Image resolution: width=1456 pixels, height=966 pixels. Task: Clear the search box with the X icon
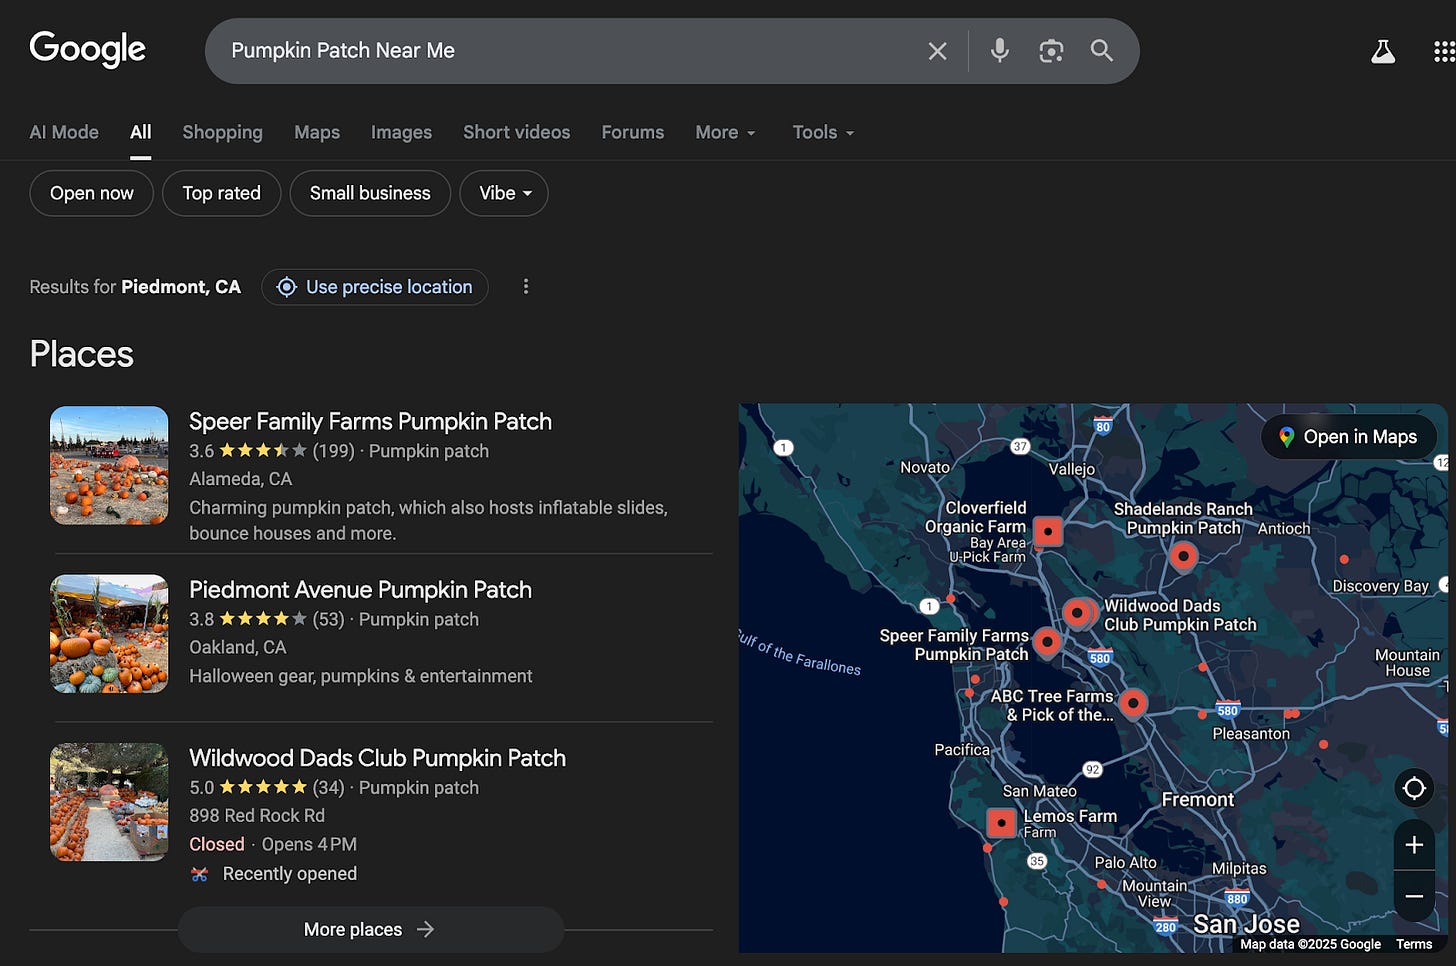pyautogui.click(x=937, y=51)
